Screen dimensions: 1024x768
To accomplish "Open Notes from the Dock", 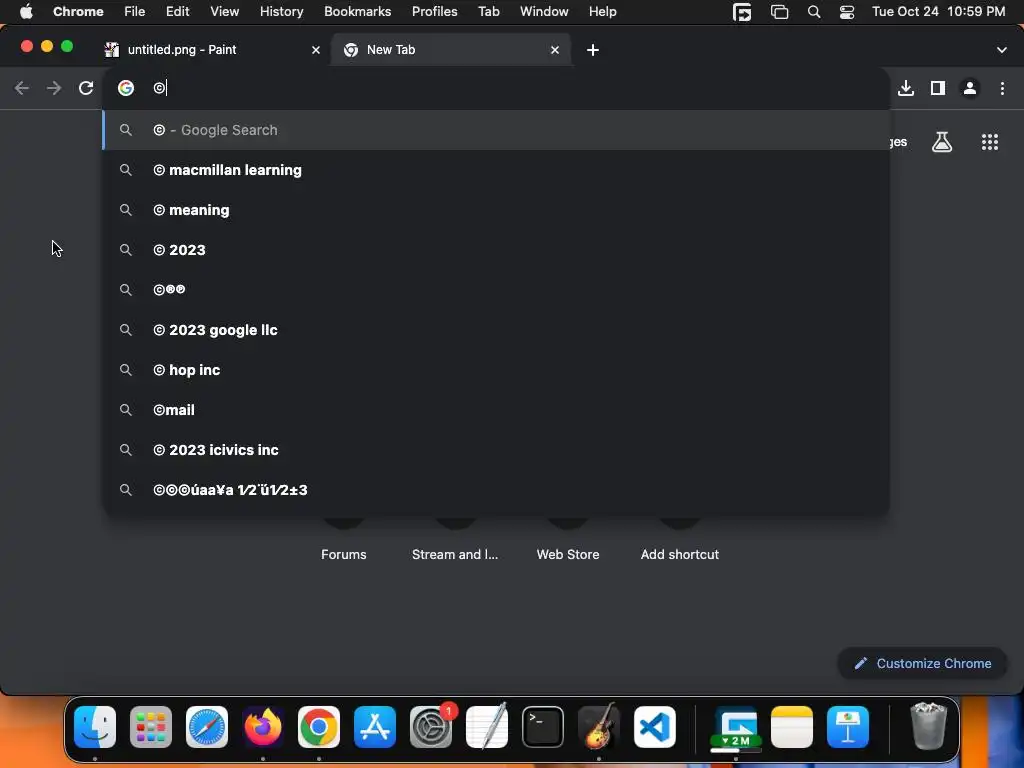I will (x=792, y=727).
